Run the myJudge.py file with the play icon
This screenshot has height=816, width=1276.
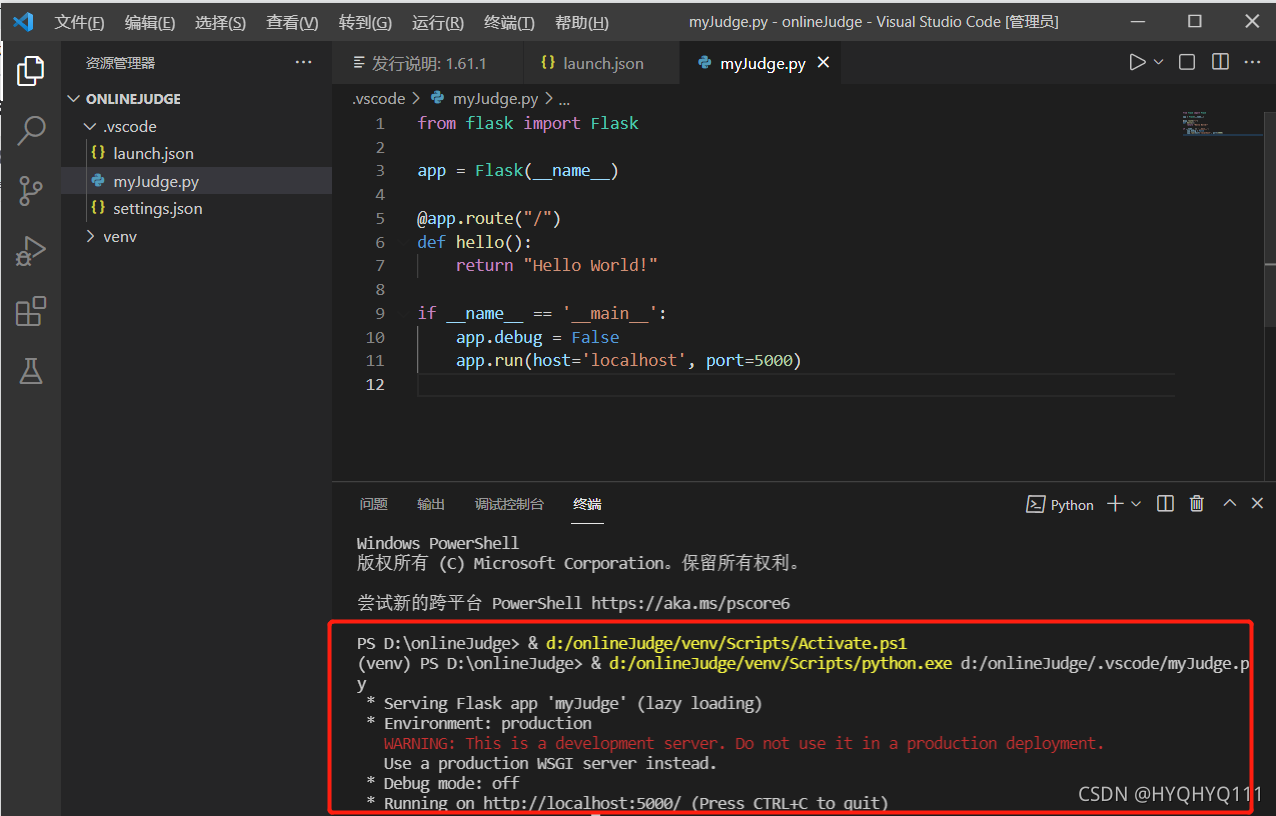(1137, 61)
